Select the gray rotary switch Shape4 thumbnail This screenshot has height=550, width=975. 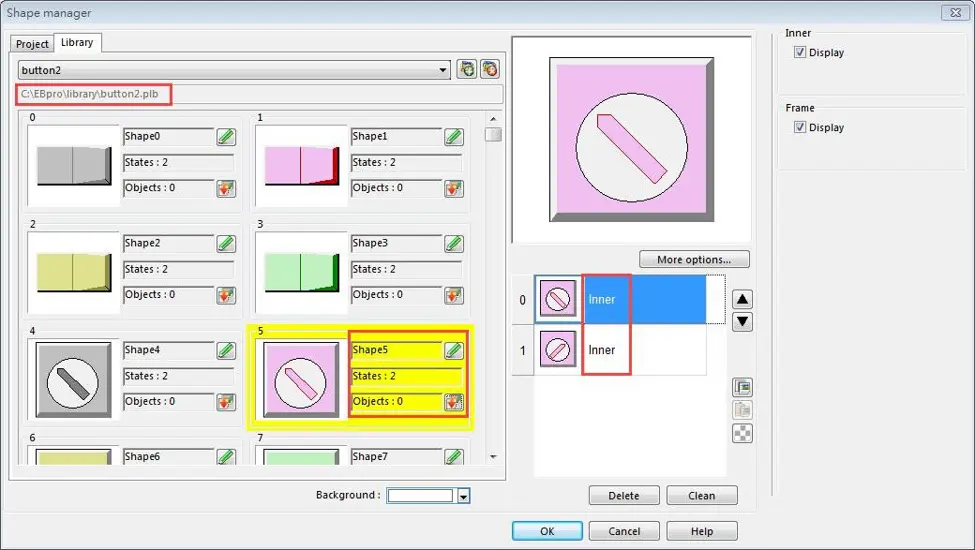73,379
